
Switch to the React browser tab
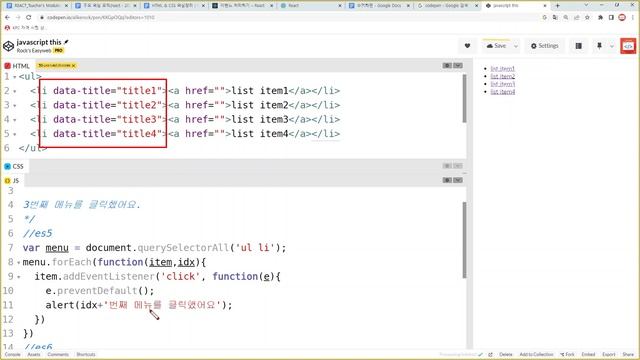point(311,6)
